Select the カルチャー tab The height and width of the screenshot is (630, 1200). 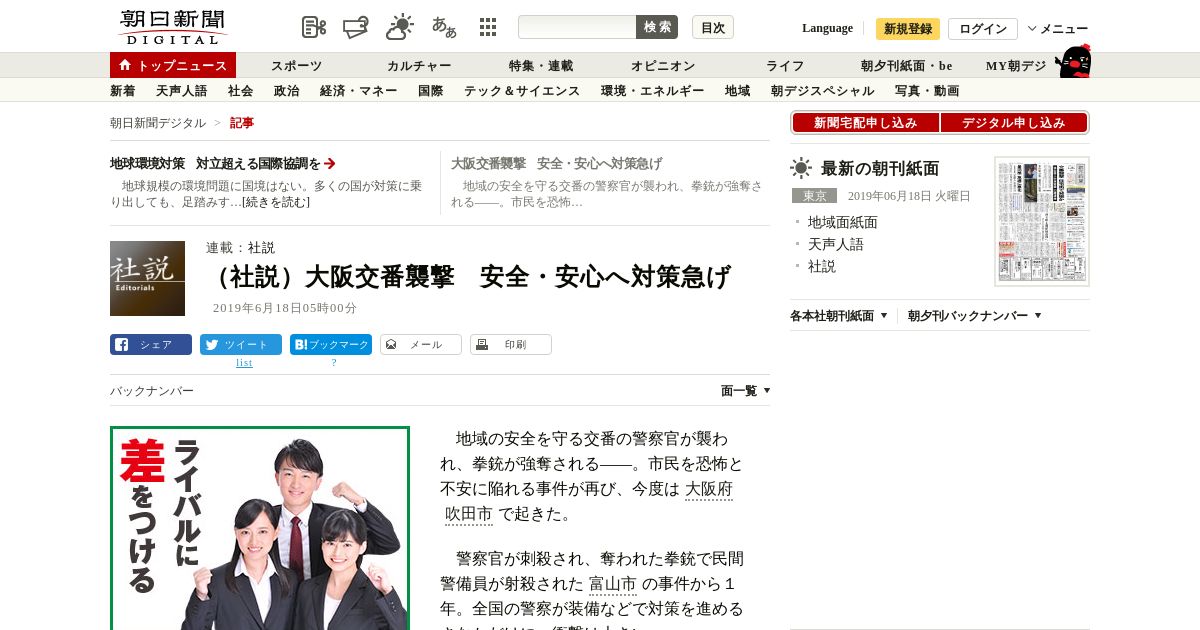click(x=419, y=66)
